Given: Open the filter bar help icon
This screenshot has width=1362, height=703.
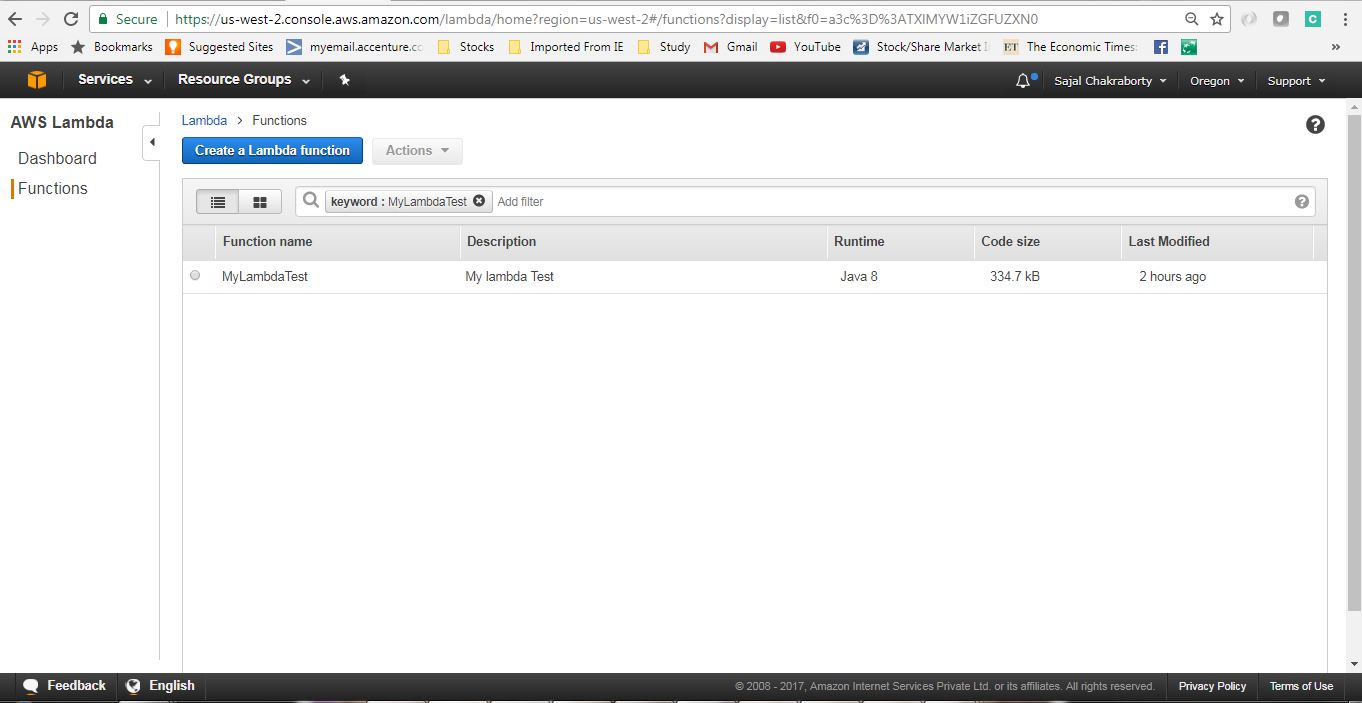Looking at the screenshot, I should (1301, 201).
